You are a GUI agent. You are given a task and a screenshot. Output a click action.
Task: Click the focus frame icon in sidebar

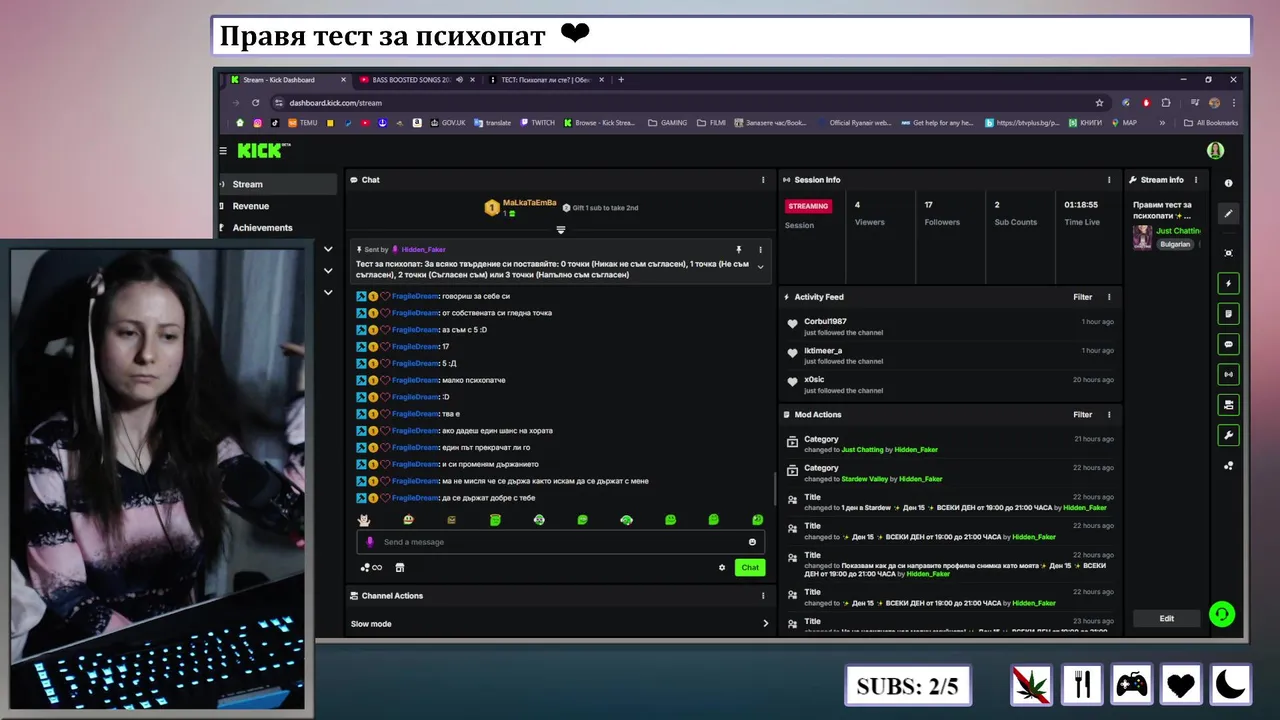(1229, 253)
